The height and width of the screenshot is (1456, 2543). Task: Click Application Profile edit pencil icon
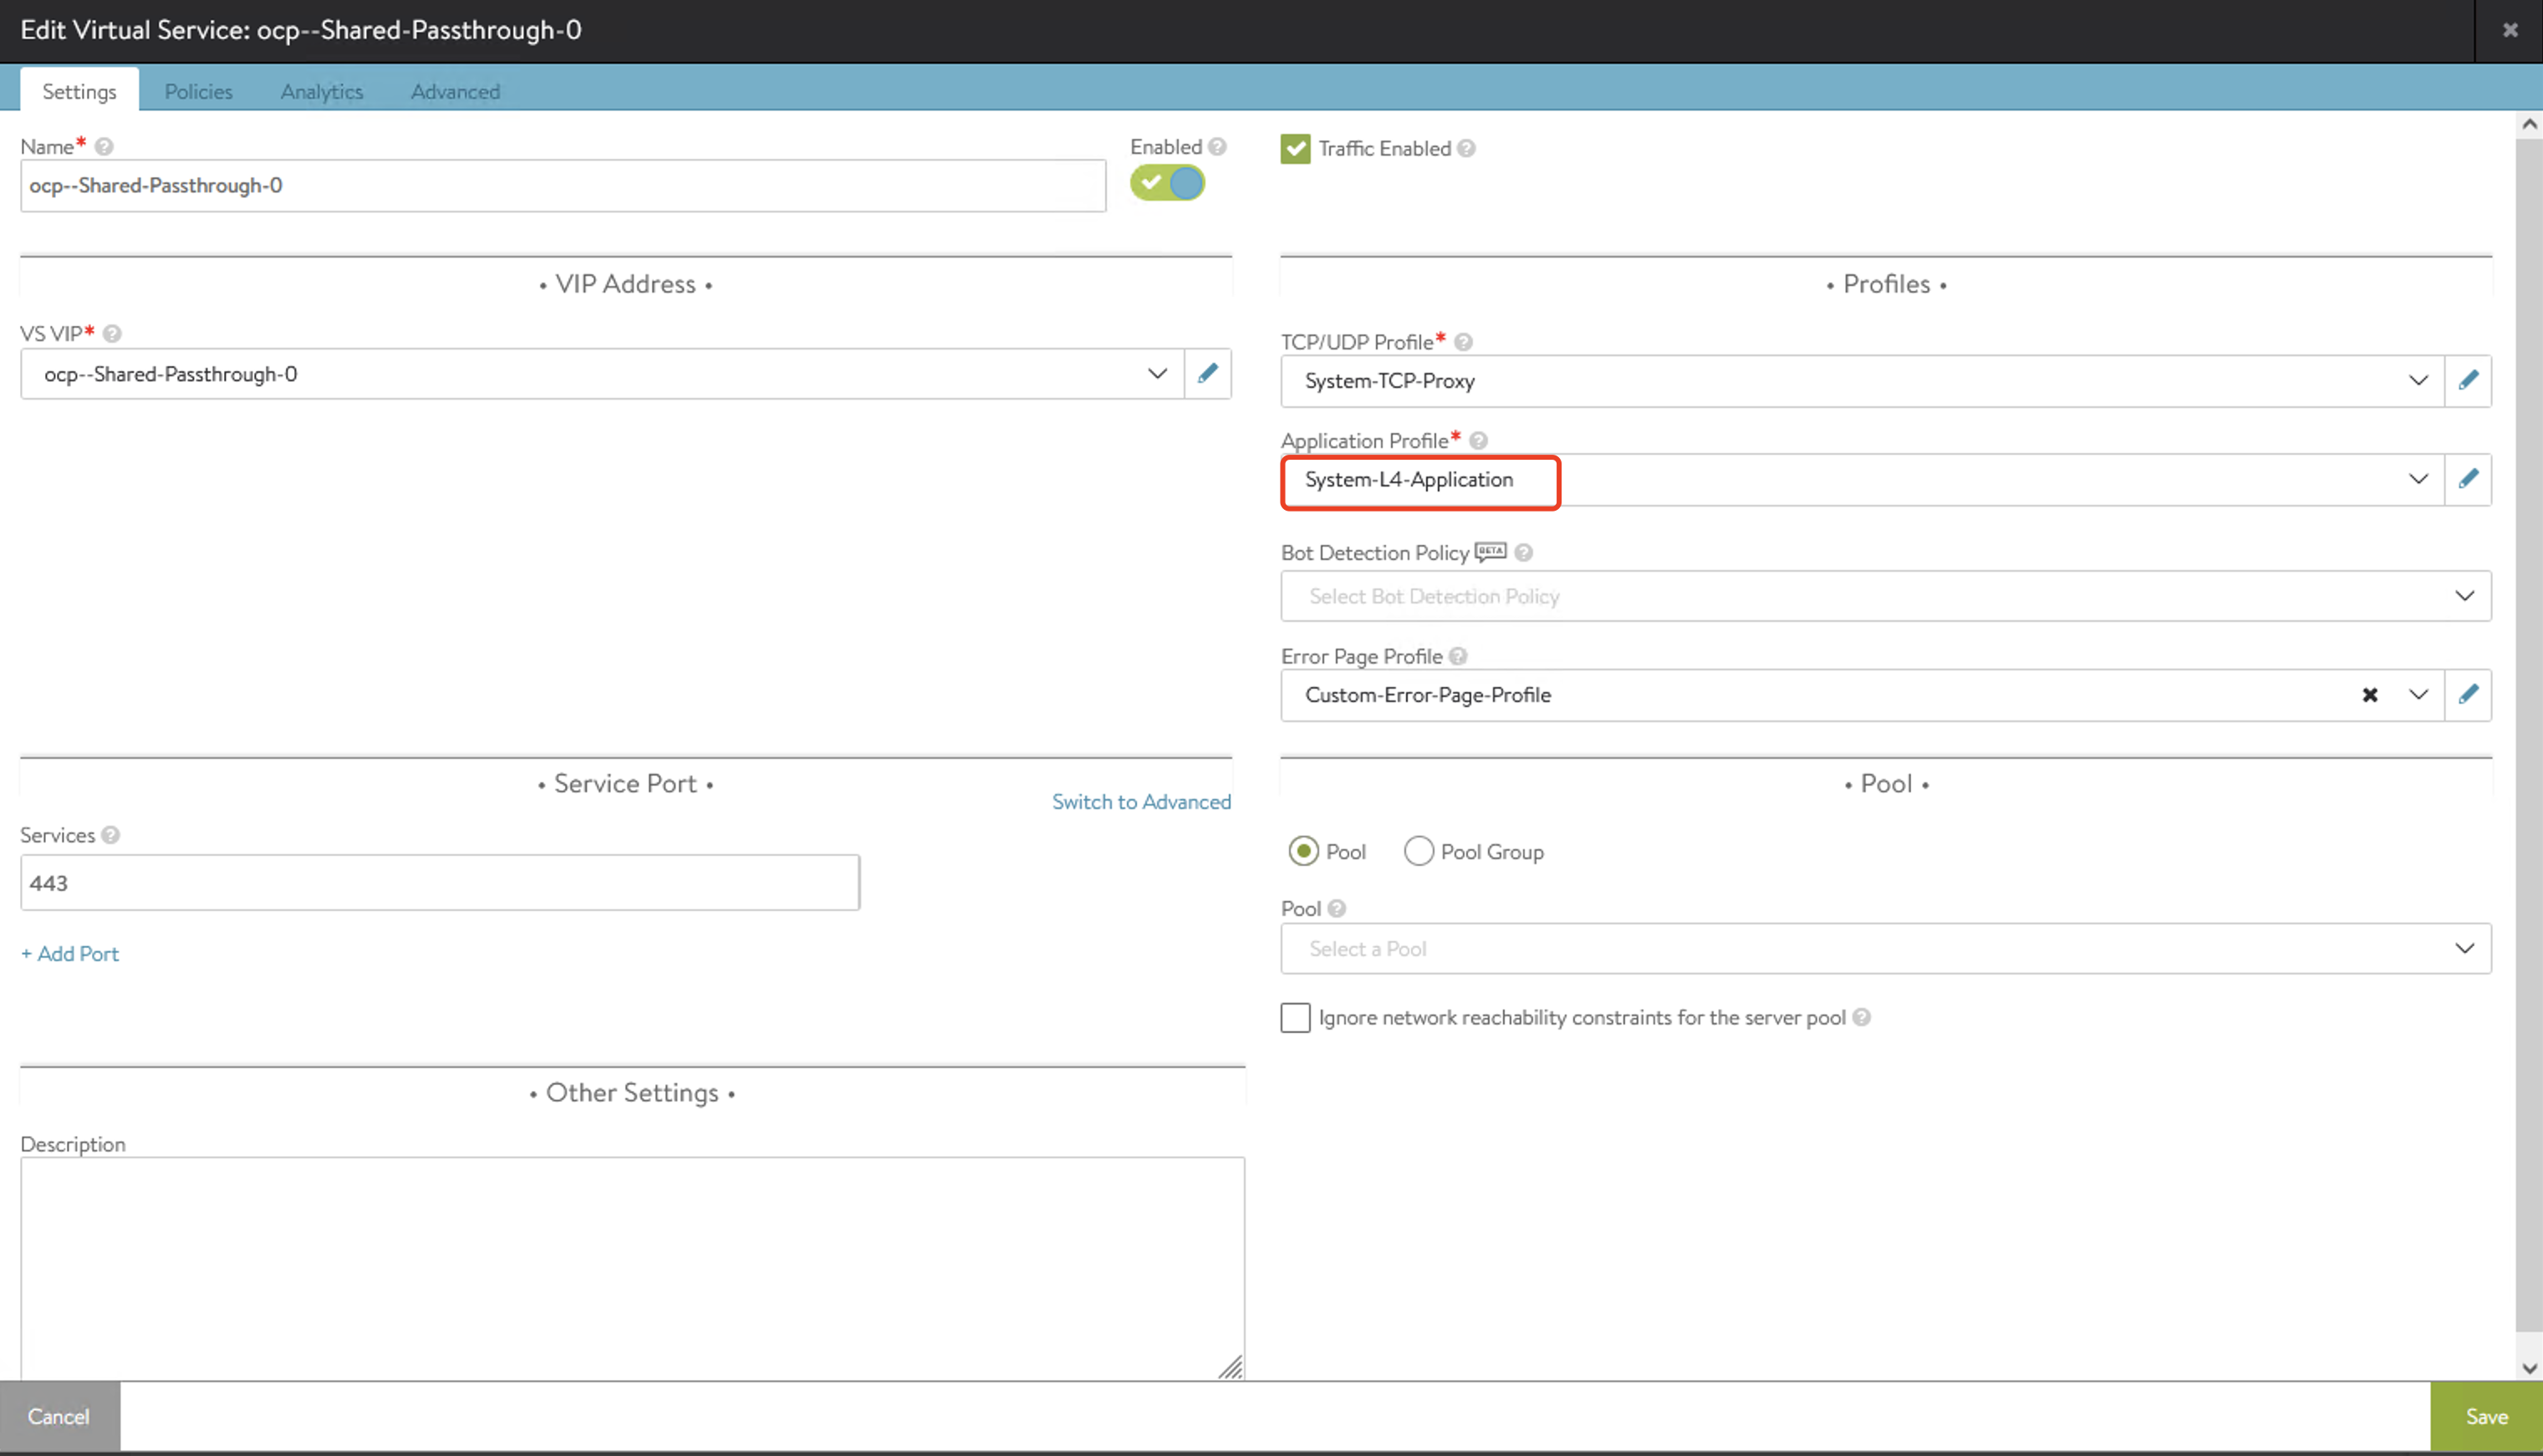(2468, 479)
